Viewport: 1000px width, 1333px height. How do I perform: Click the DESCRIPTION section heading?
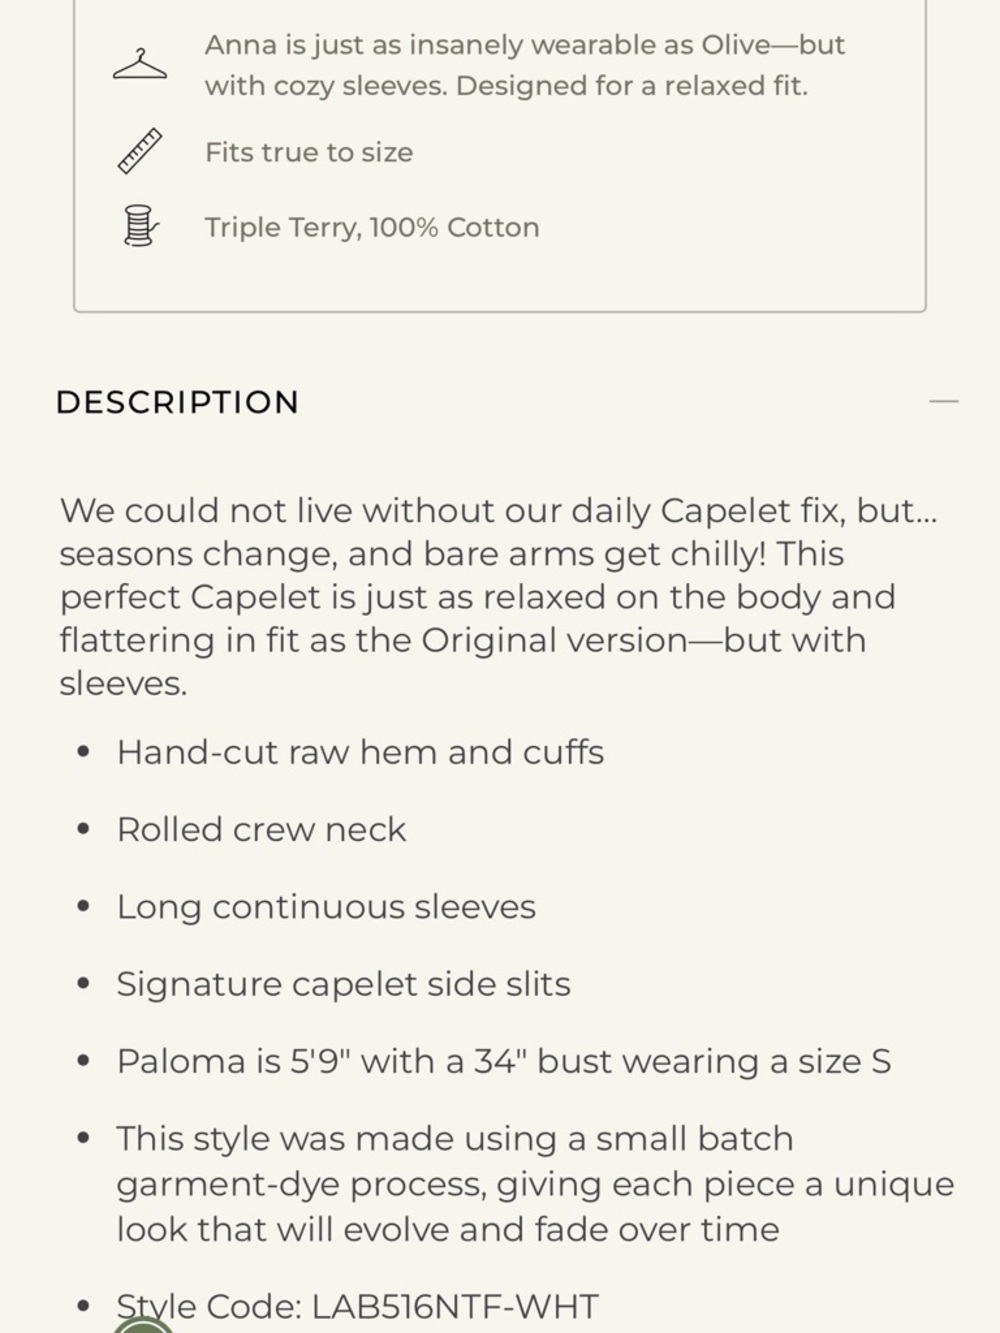click(178, 402)
